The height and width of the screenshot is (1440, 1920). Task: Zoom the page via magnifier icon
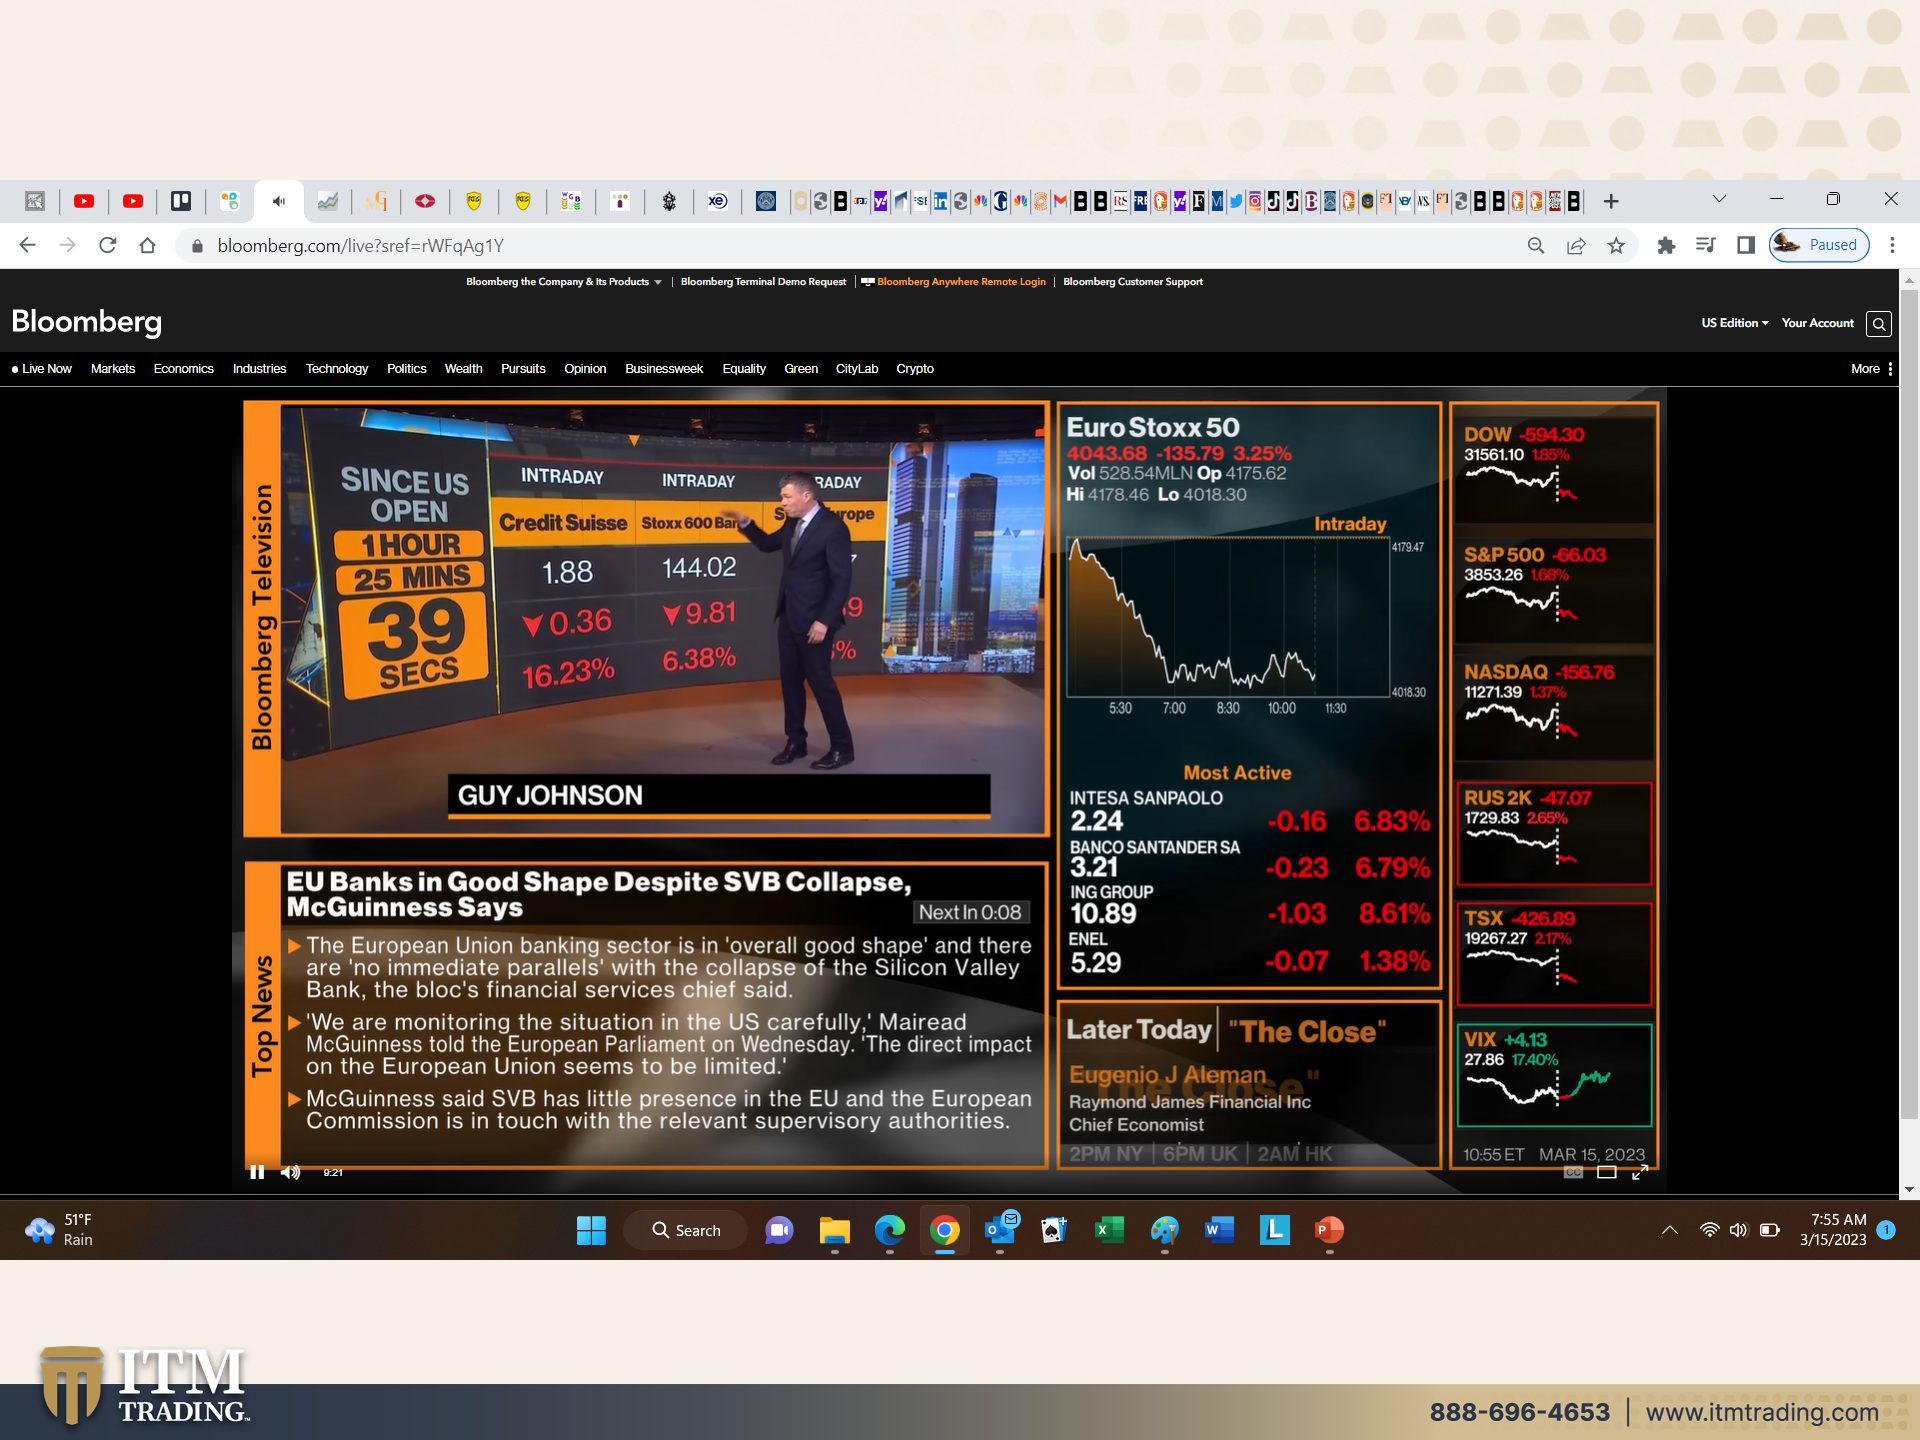pos(1536,245)
